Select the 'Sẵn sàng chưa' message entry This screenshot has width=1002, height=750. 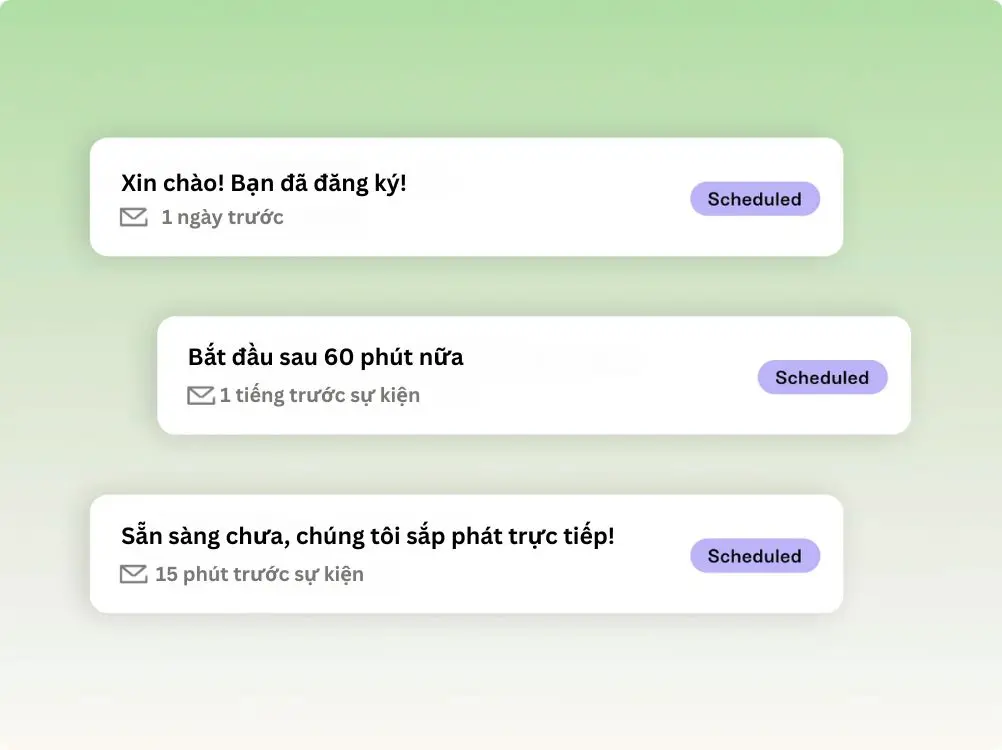tap(371, 535)
